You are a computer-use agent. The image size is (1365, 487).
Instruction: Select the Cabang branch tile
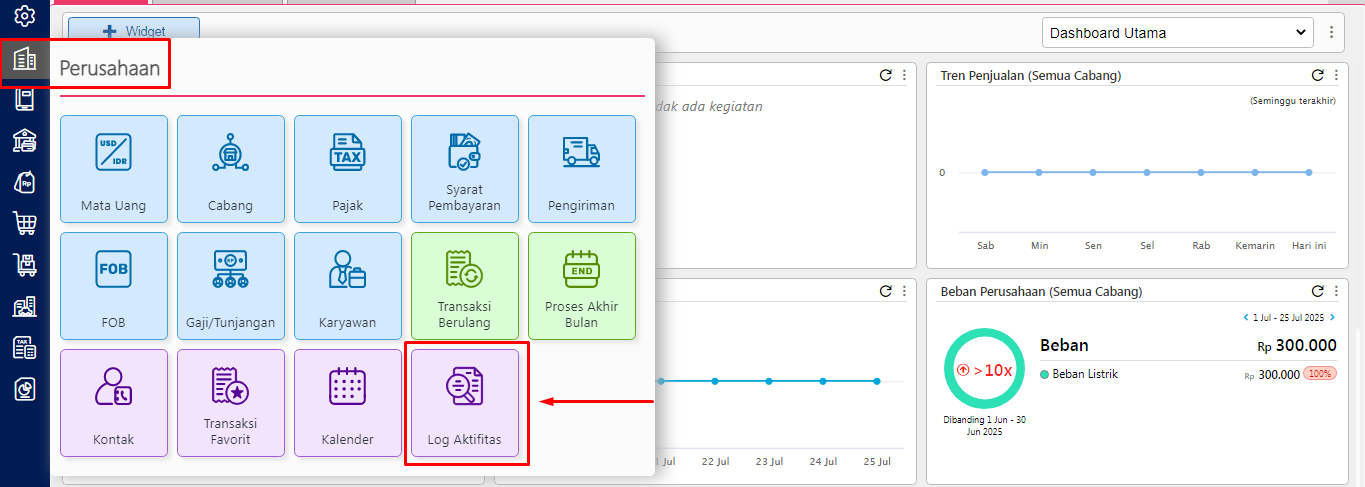230,168
